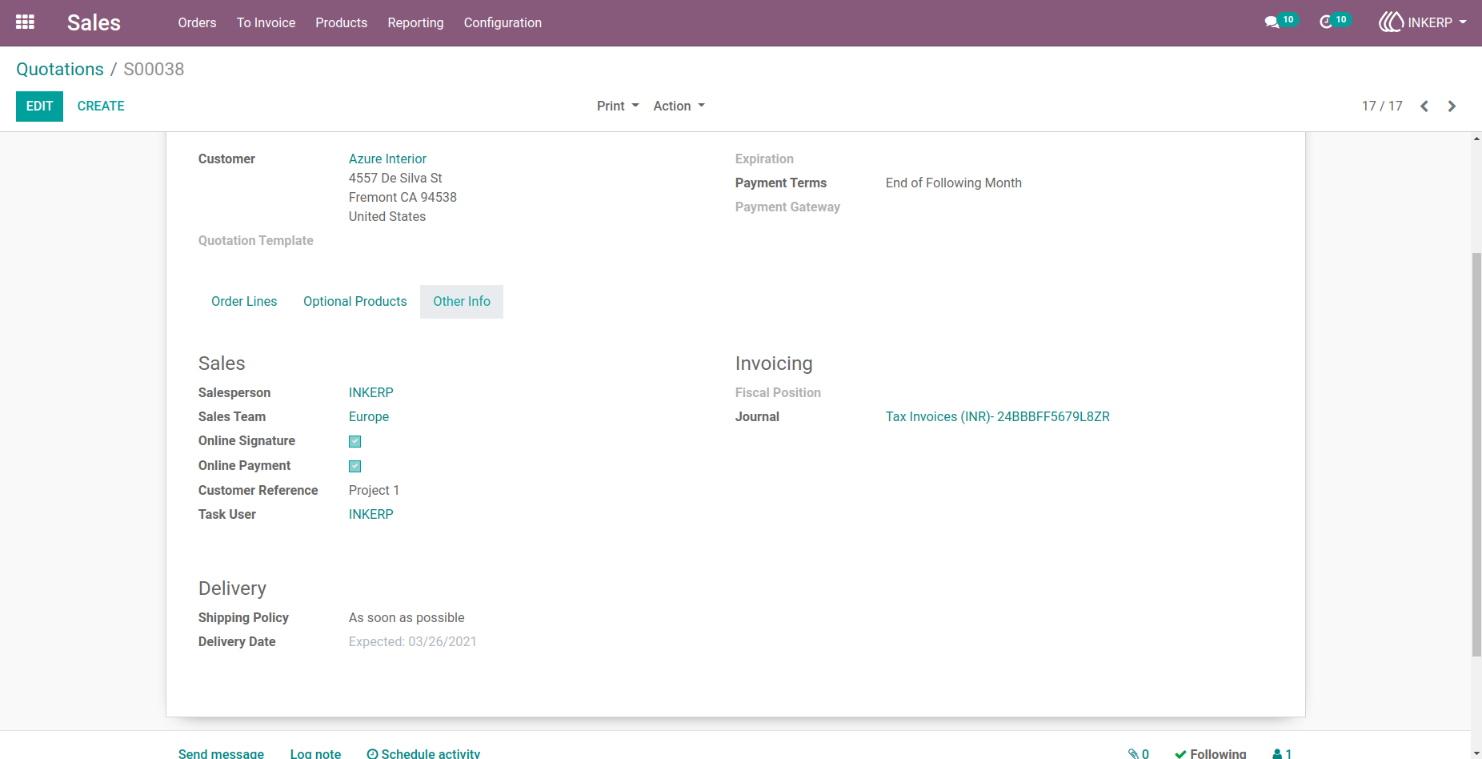This screenshot has width=1482, height=759.
Task: Click the 17 / 17 pager counter
Action: pos(1382,106)
